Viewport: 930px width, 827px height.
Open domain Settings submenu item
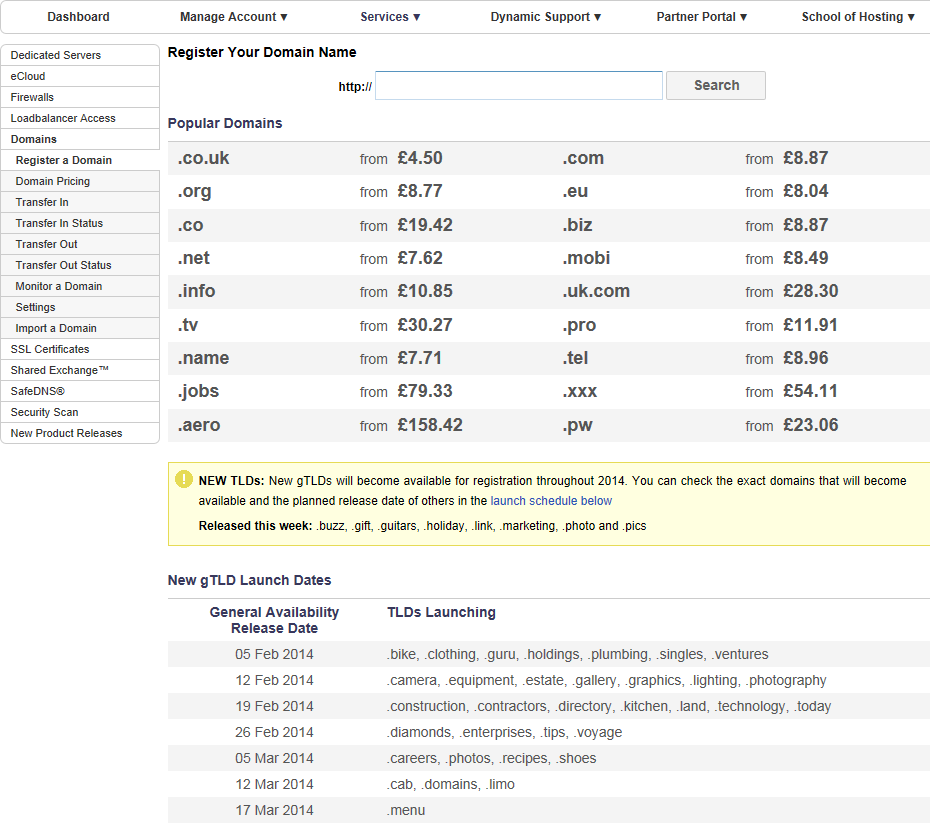pyautogui.click(x=80, y=307)
